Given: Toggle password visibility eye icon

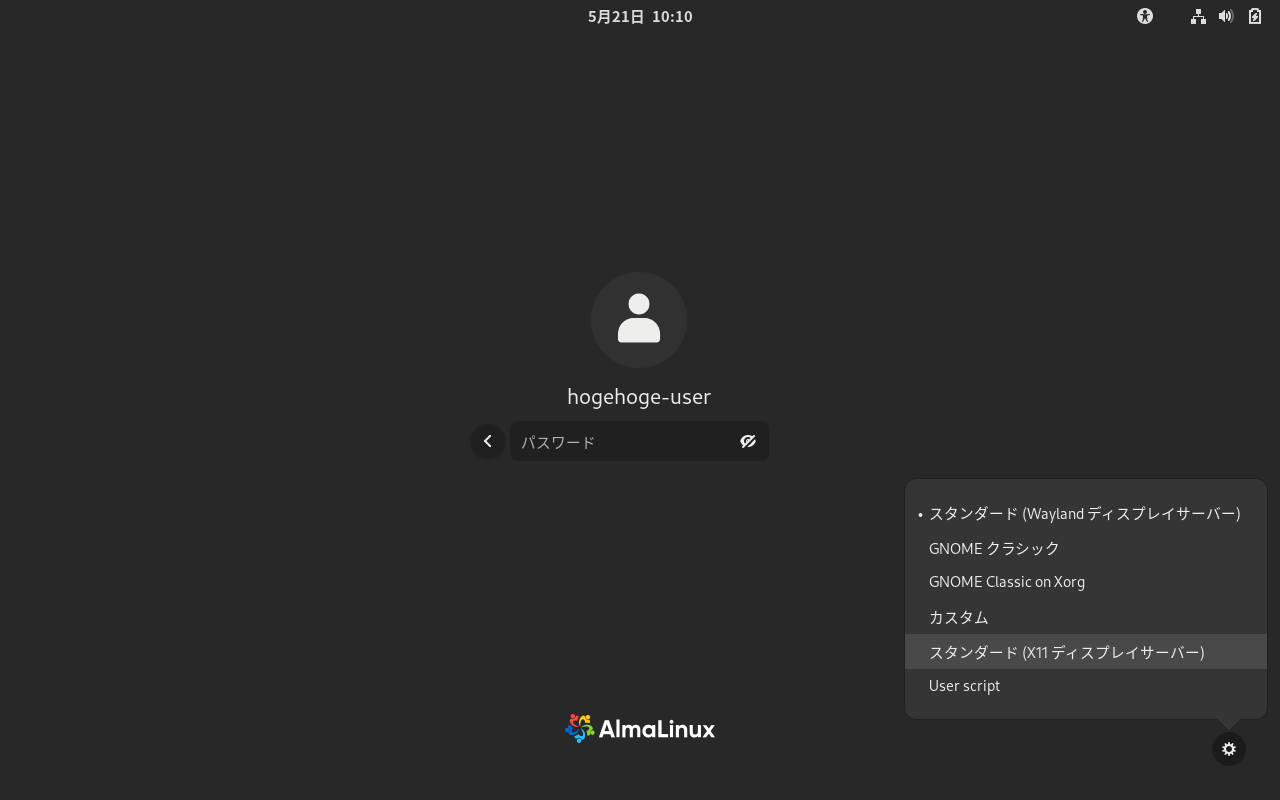Looking at the screenshot, I should [x=748, y=441].
